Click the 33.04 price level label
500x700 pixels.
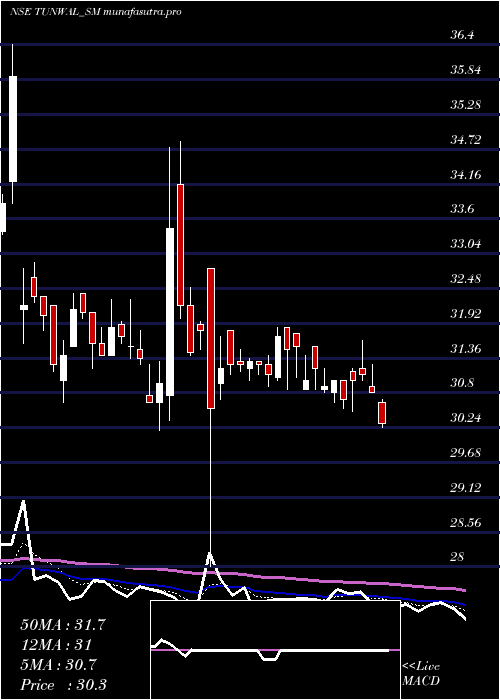click(466, 244)
